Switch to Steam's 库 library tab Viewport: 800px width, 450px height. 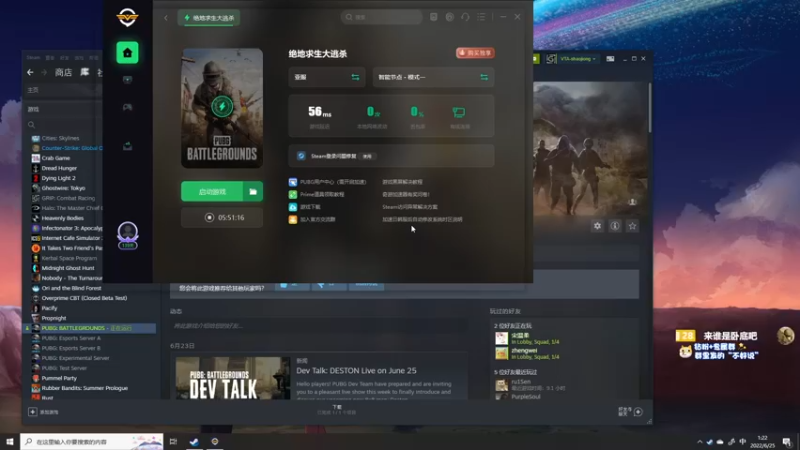85,72
